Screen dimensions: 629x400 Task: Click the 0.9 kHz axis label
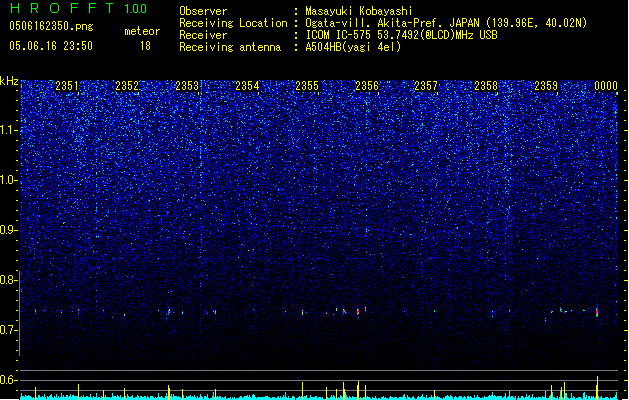[8, 230]
